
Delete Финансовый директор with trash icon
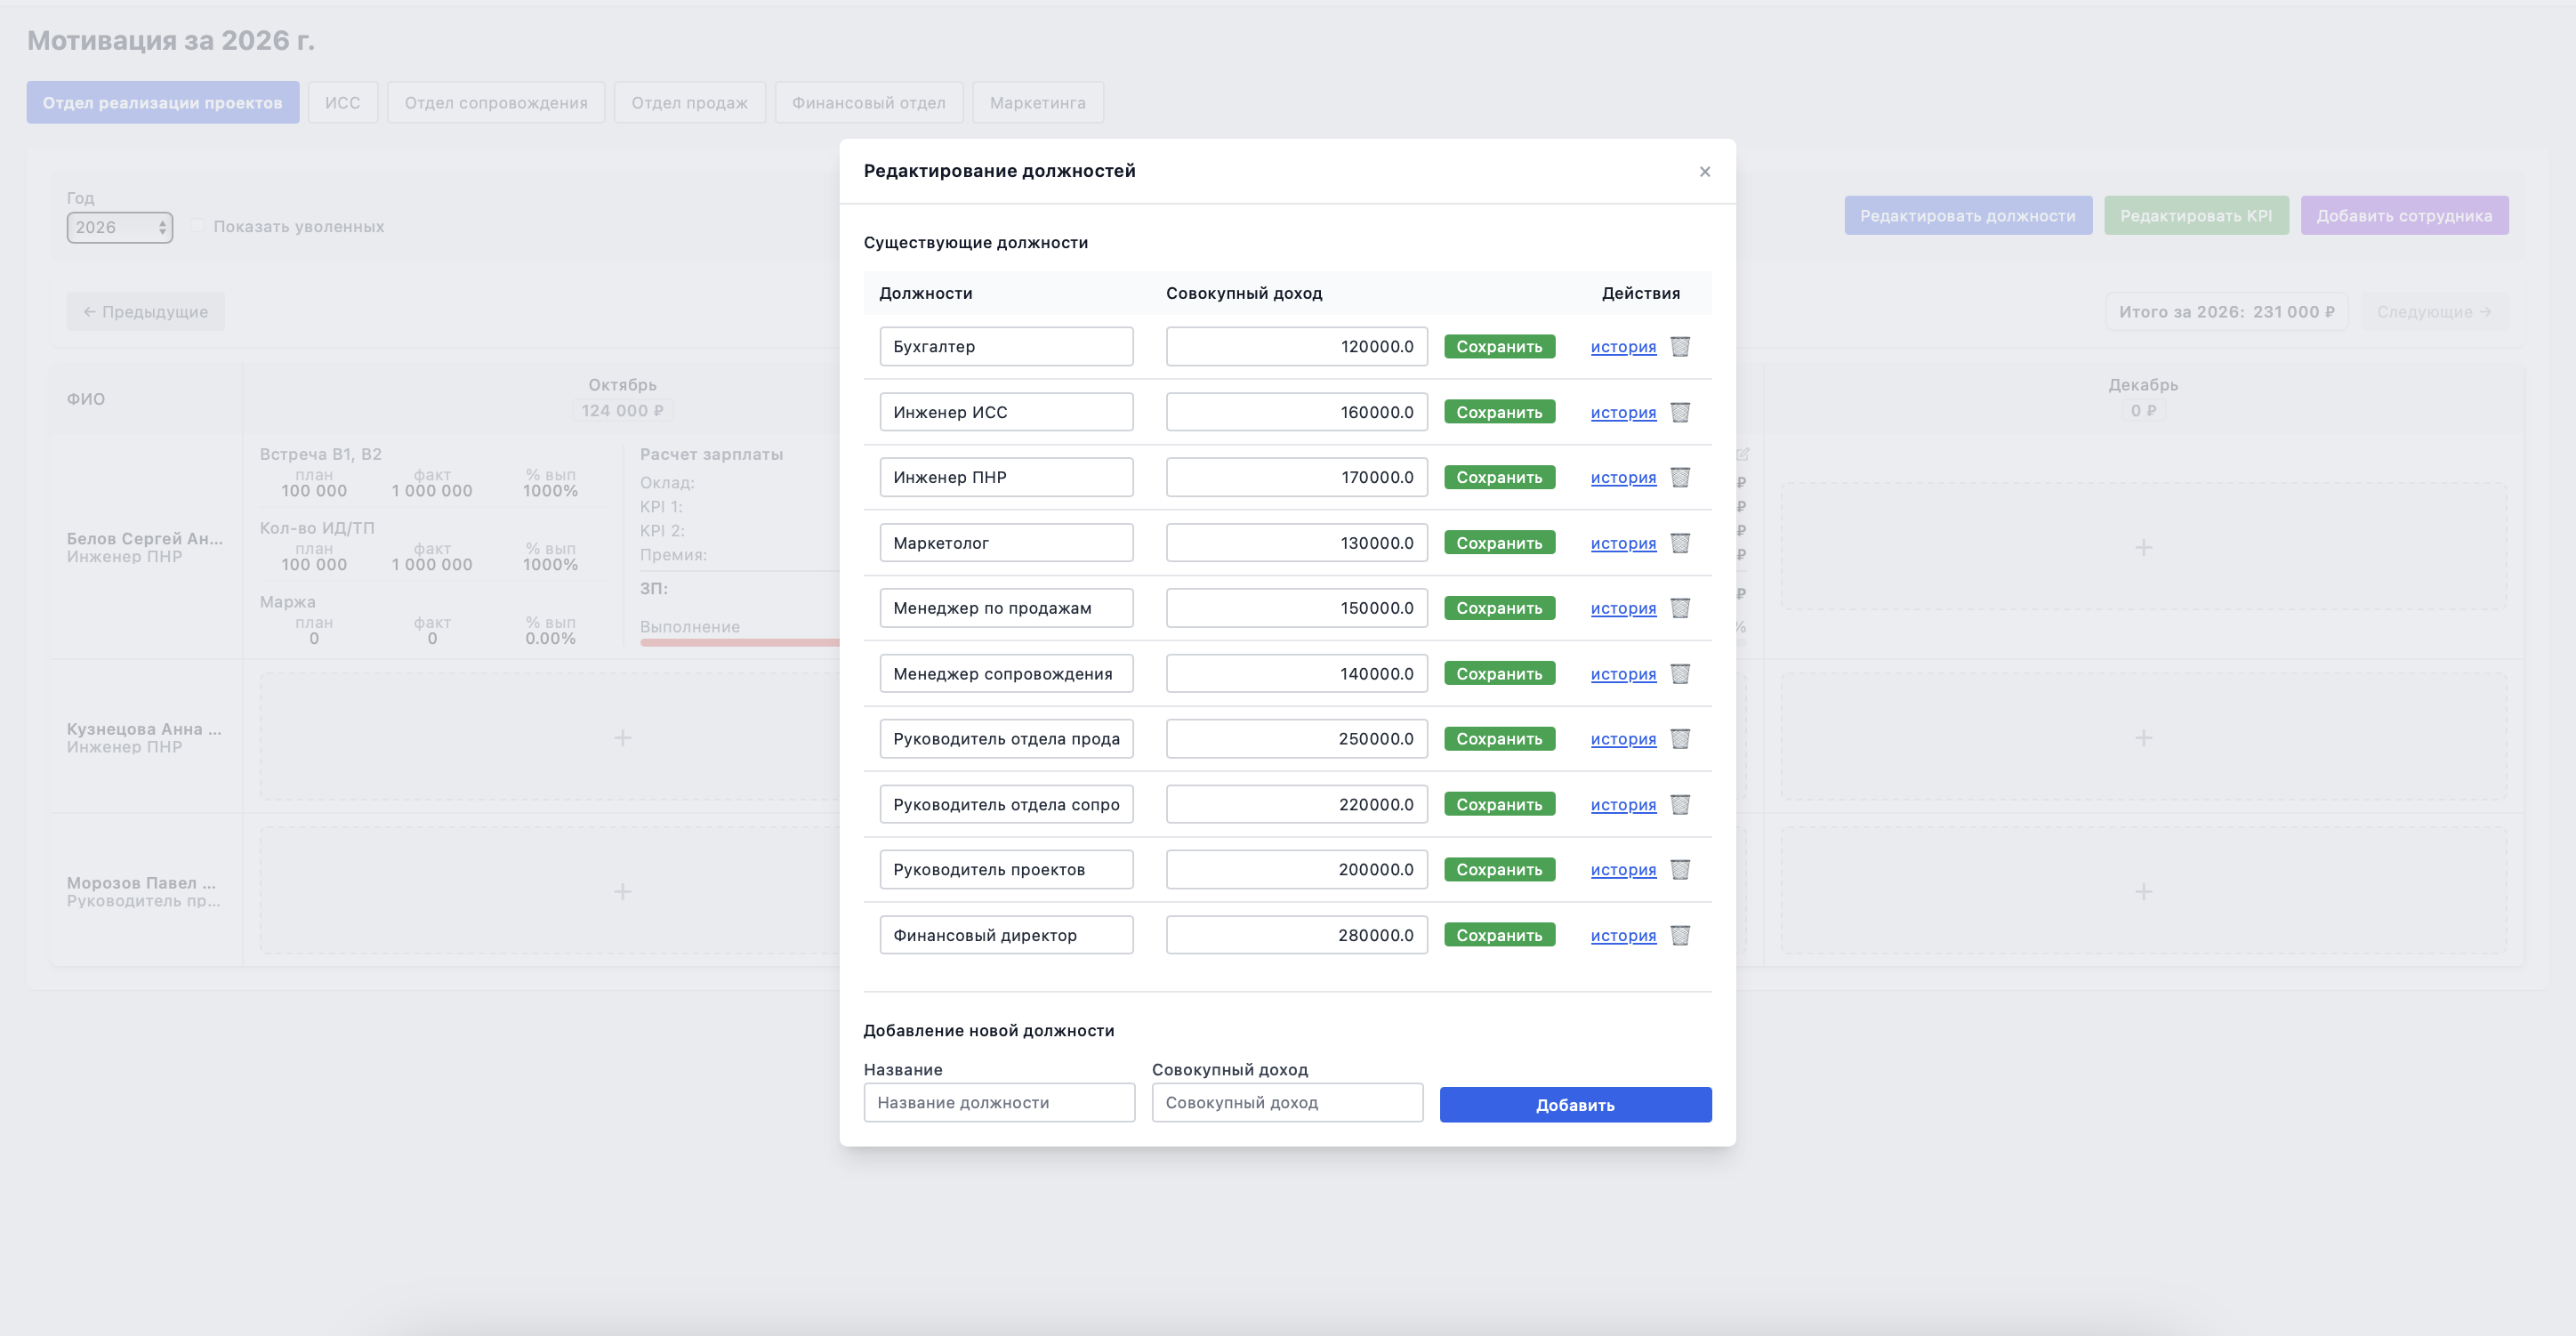coord(1680,936)
